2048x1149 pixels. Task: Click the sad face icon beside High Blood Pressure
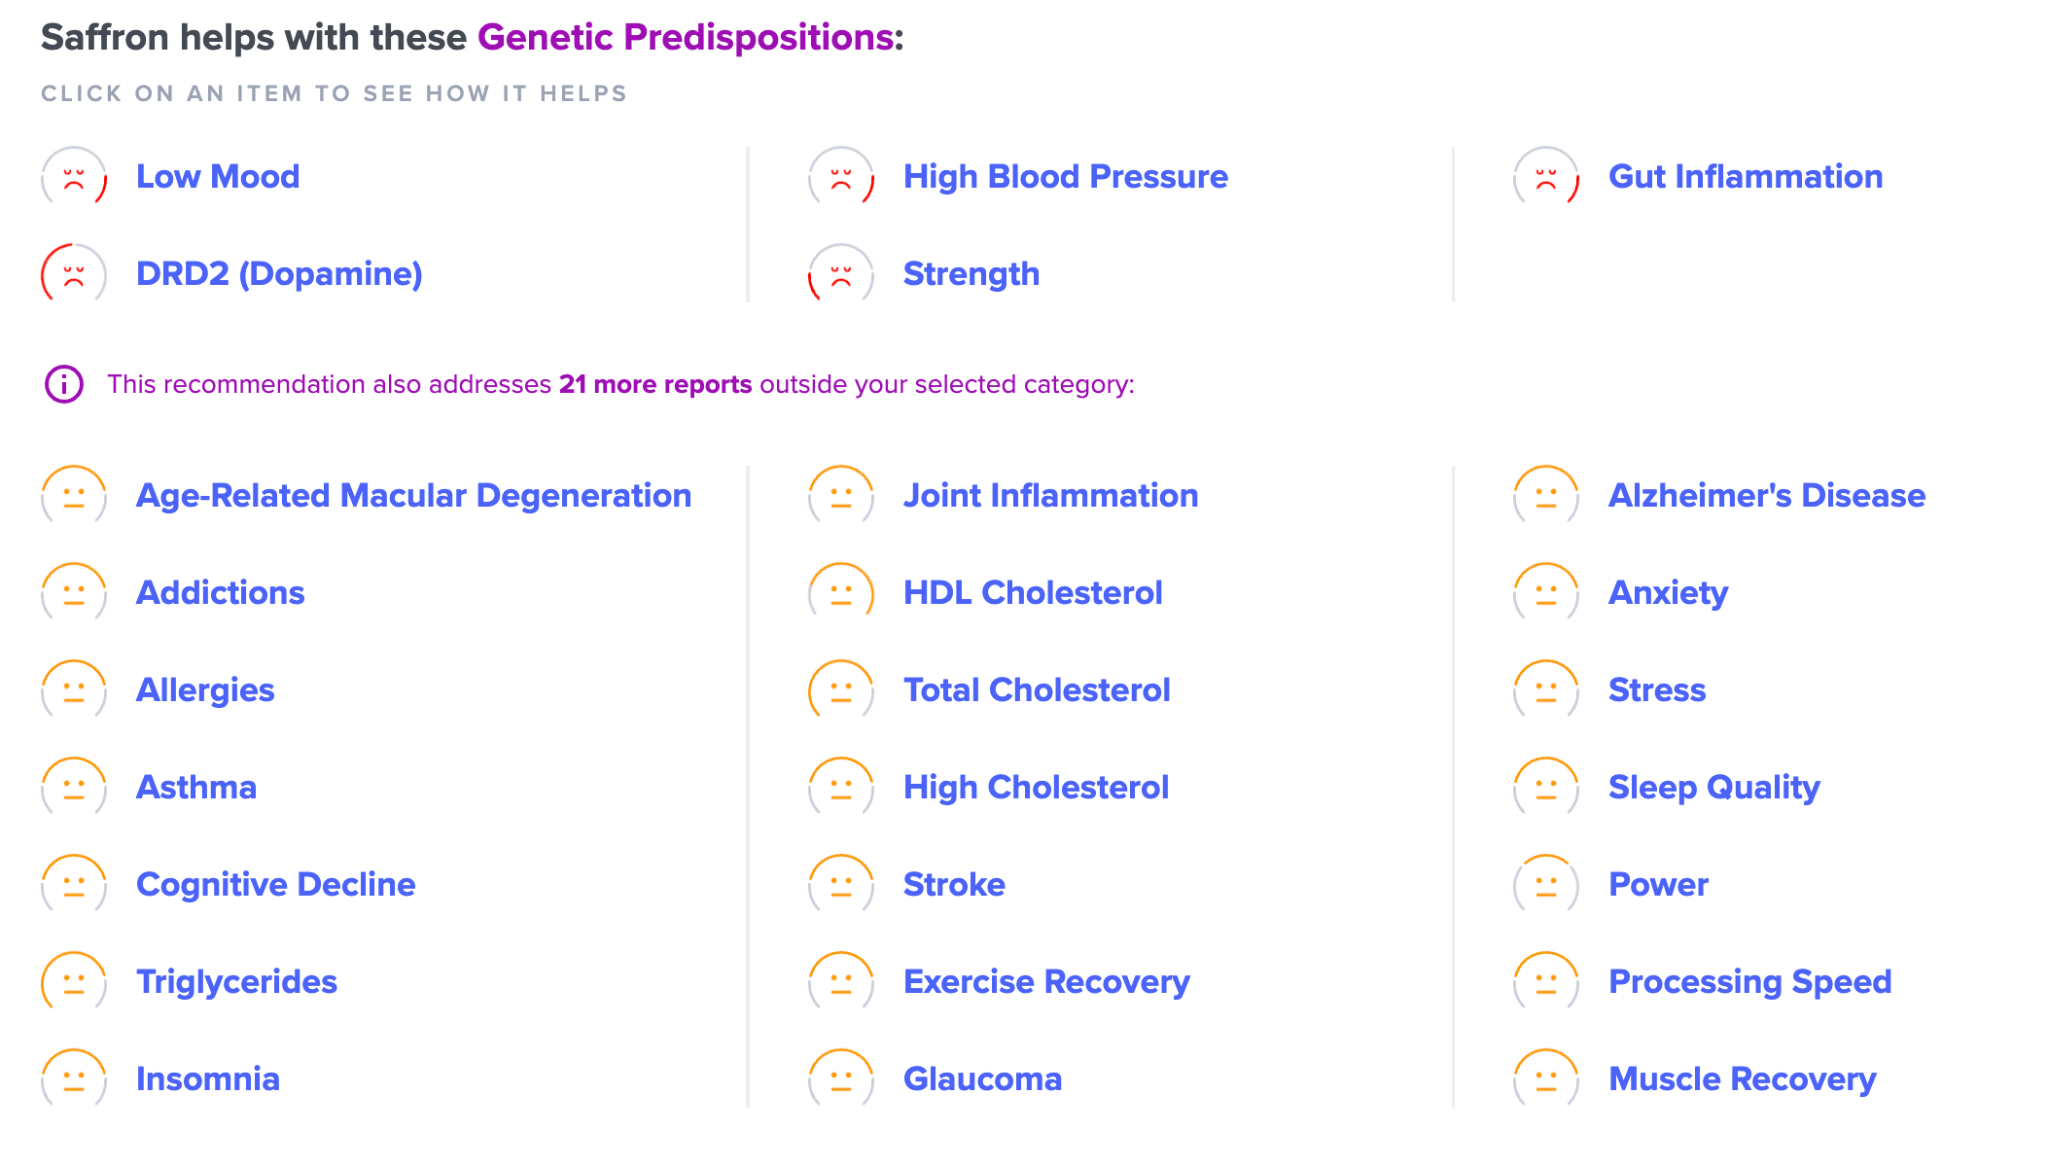(x=841, y=178)
